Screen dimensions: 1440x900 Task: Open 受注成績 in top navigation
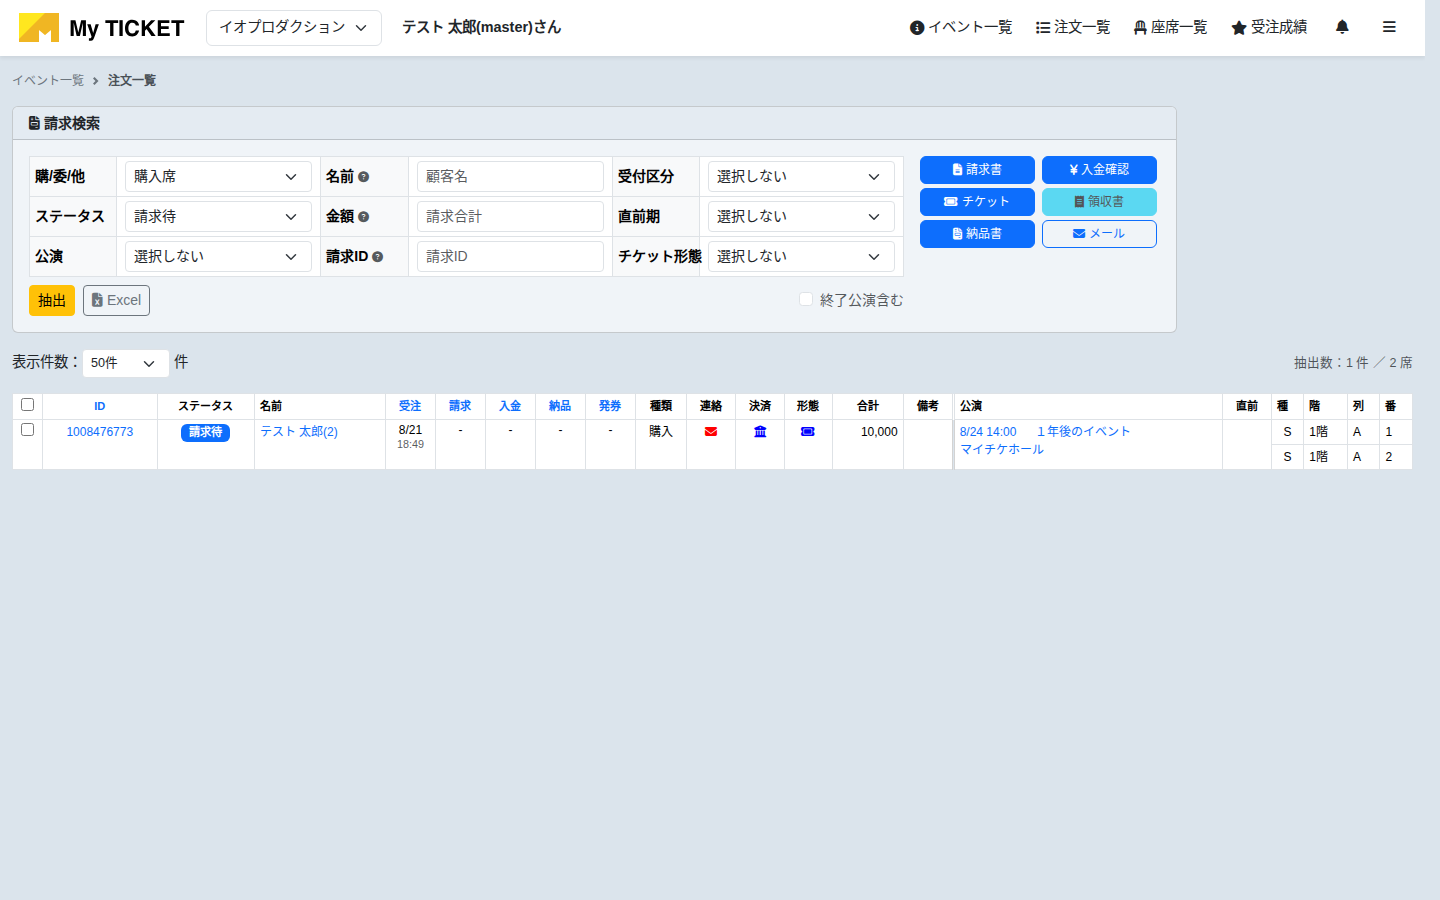pyautogui.click(x=1269, y=27)
